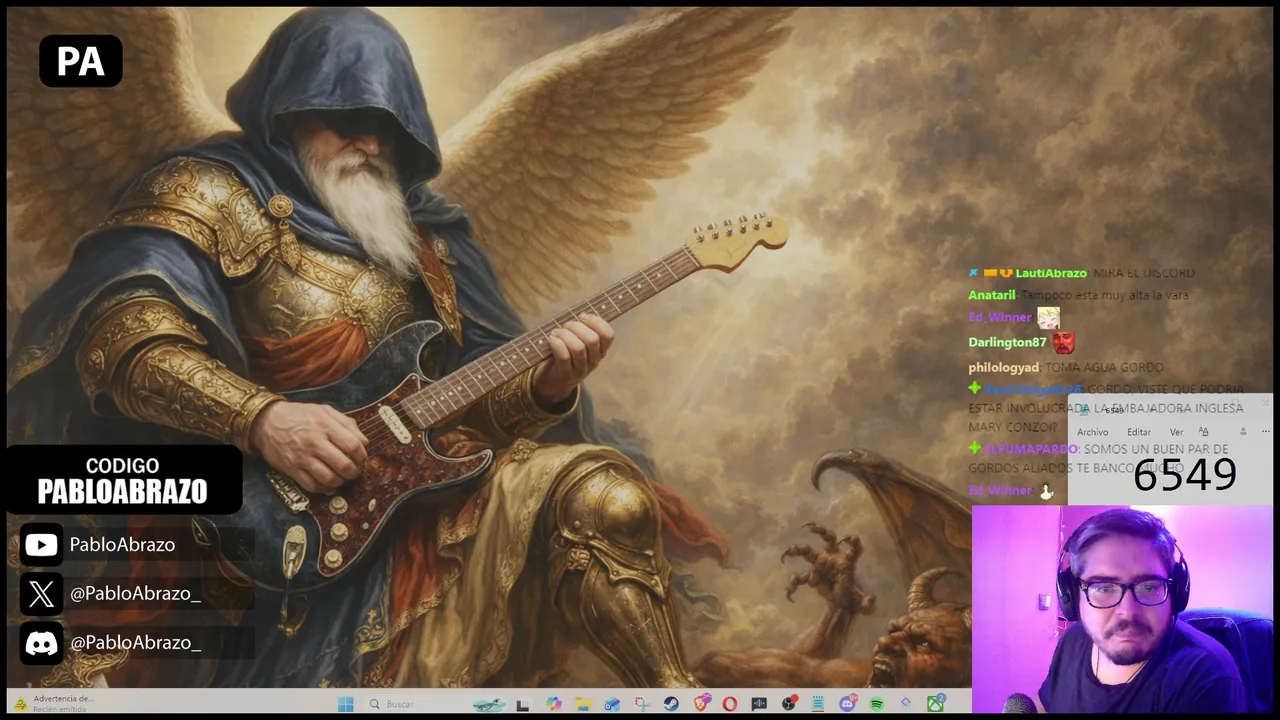This screenshot has width=1280, height=720.
Task: Select the 6549 tab title in Notepad
Action: point(1114,410)
